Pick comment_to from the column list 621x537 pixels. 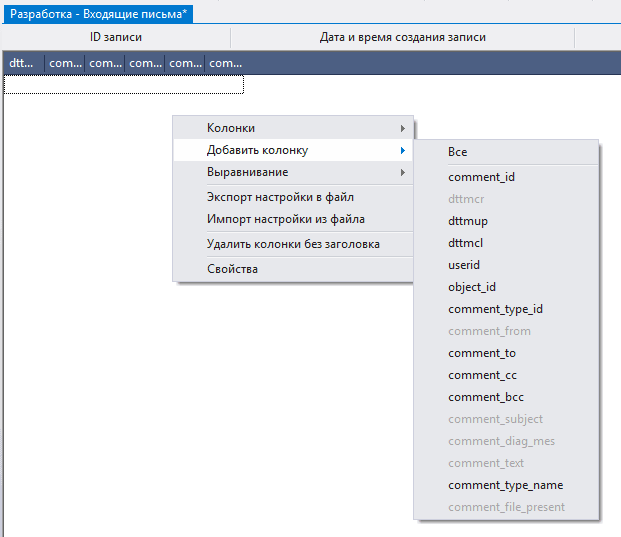pyautogui.click(x=482, y=353)
